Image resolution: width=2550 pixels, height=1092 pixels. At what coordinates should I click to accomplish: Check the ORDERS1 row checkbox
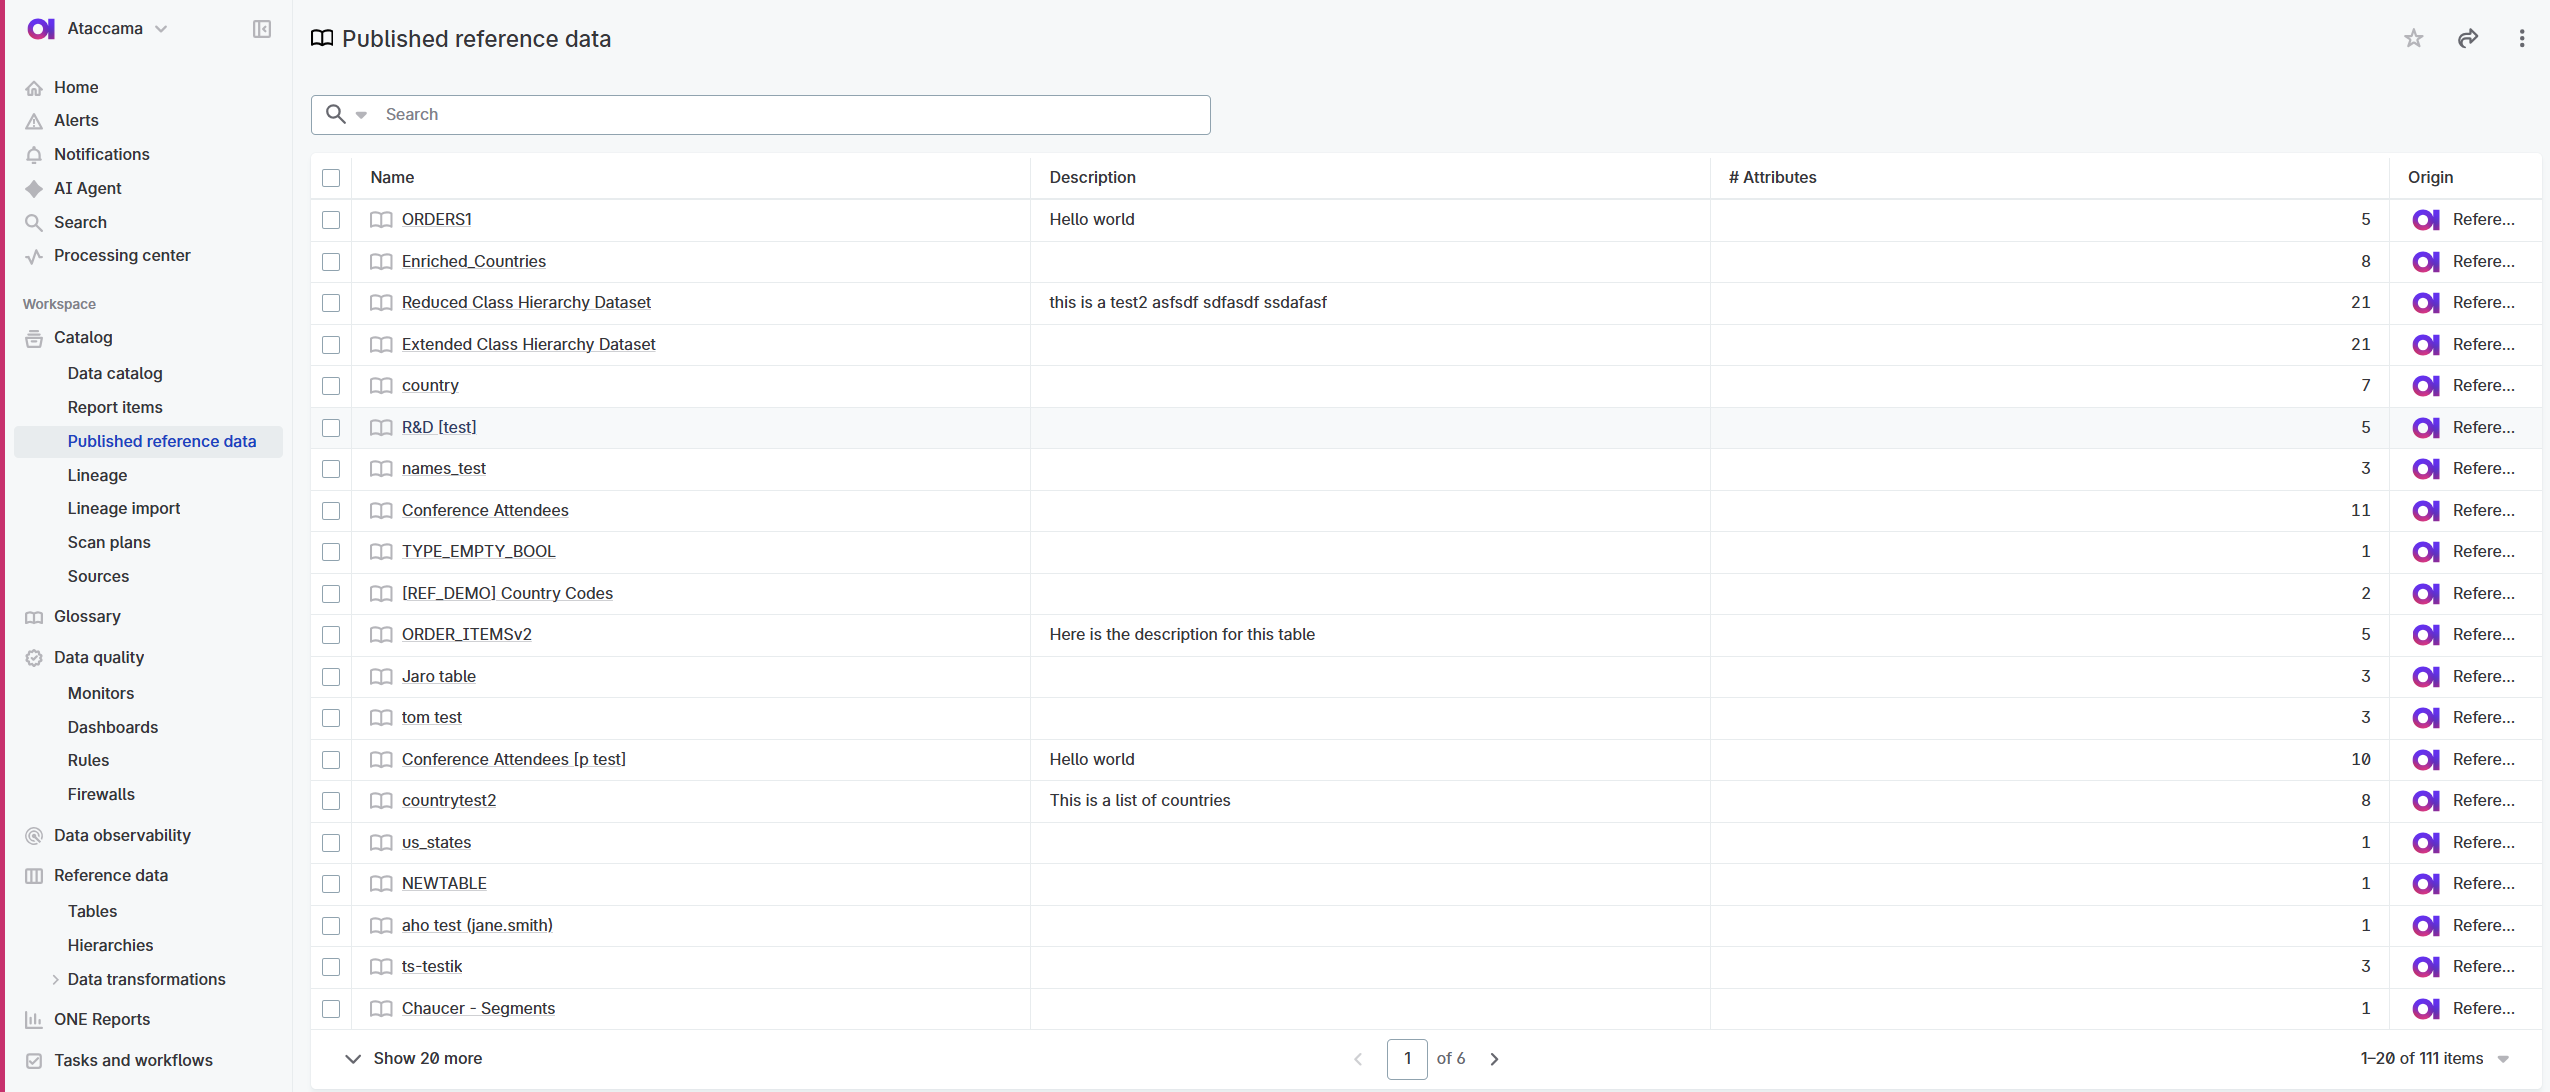click(x=331, y=219)
